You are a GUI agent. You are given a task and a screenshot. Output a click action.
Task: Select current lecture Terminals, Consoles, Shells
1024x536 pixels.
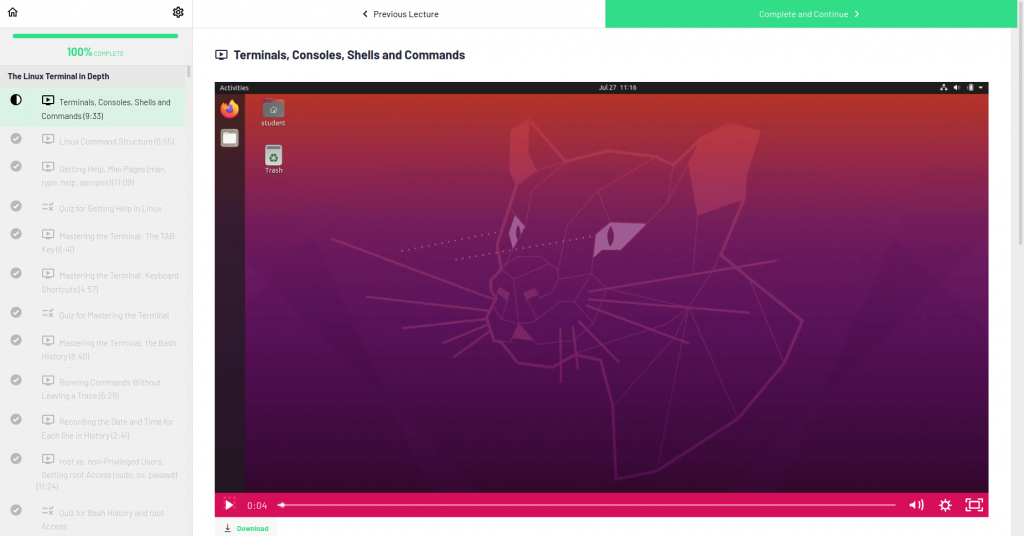93,108
